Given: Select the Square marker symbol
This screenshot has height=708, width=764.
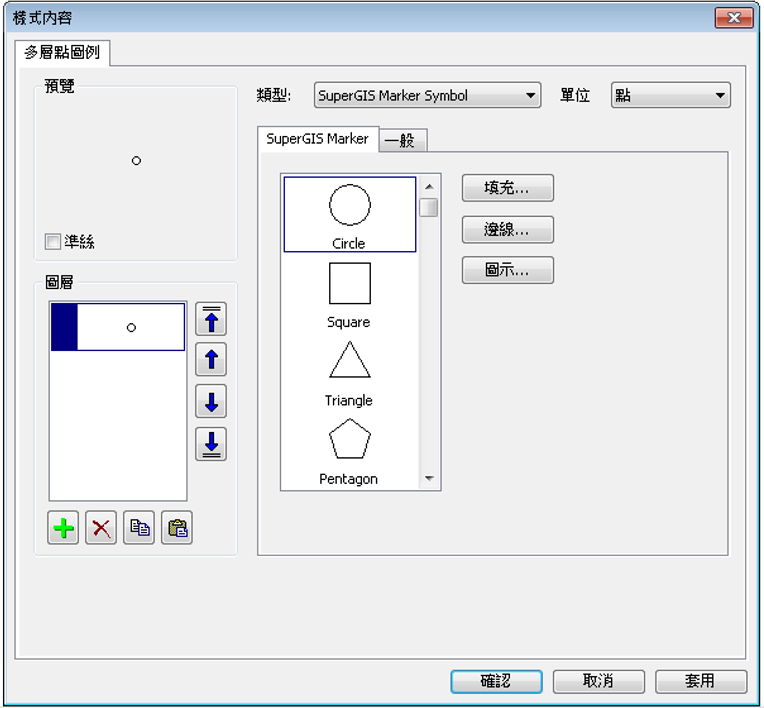Looking at the screenshot, I should point(350,294).
